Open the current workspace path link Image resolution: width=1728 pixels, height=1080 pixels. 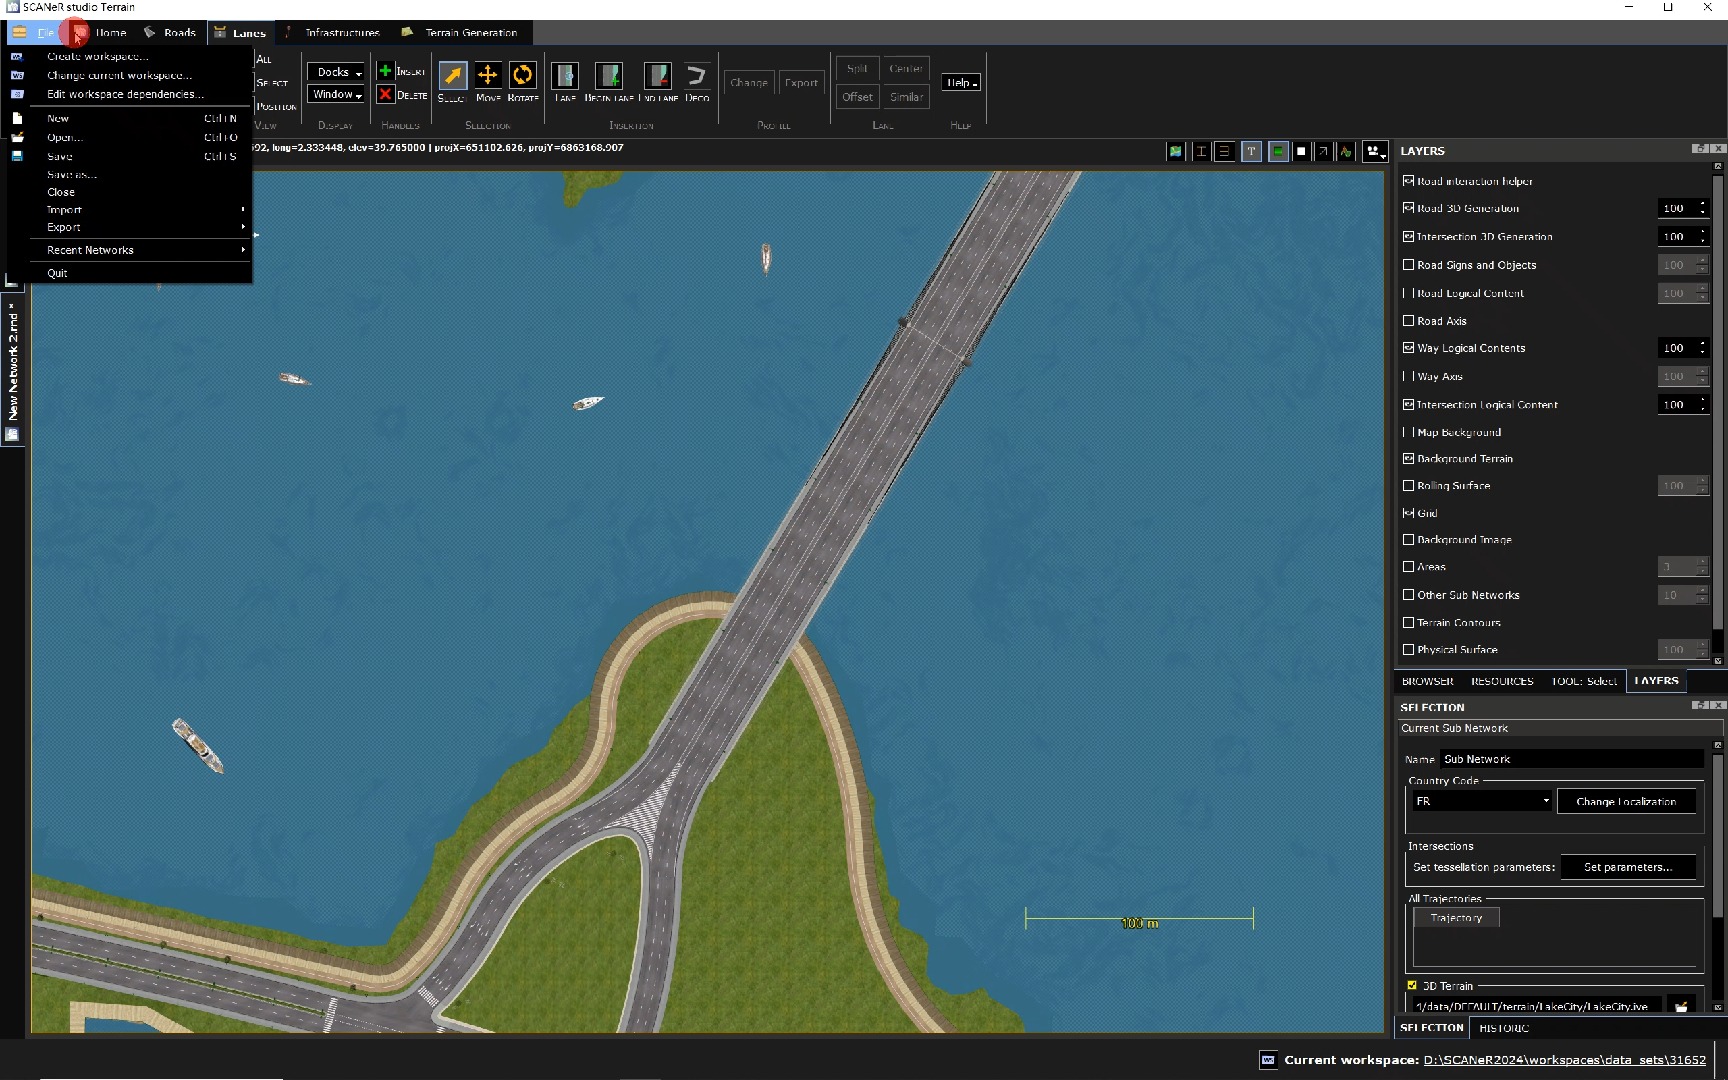pyautogui.click(x=1564, y=1060)
